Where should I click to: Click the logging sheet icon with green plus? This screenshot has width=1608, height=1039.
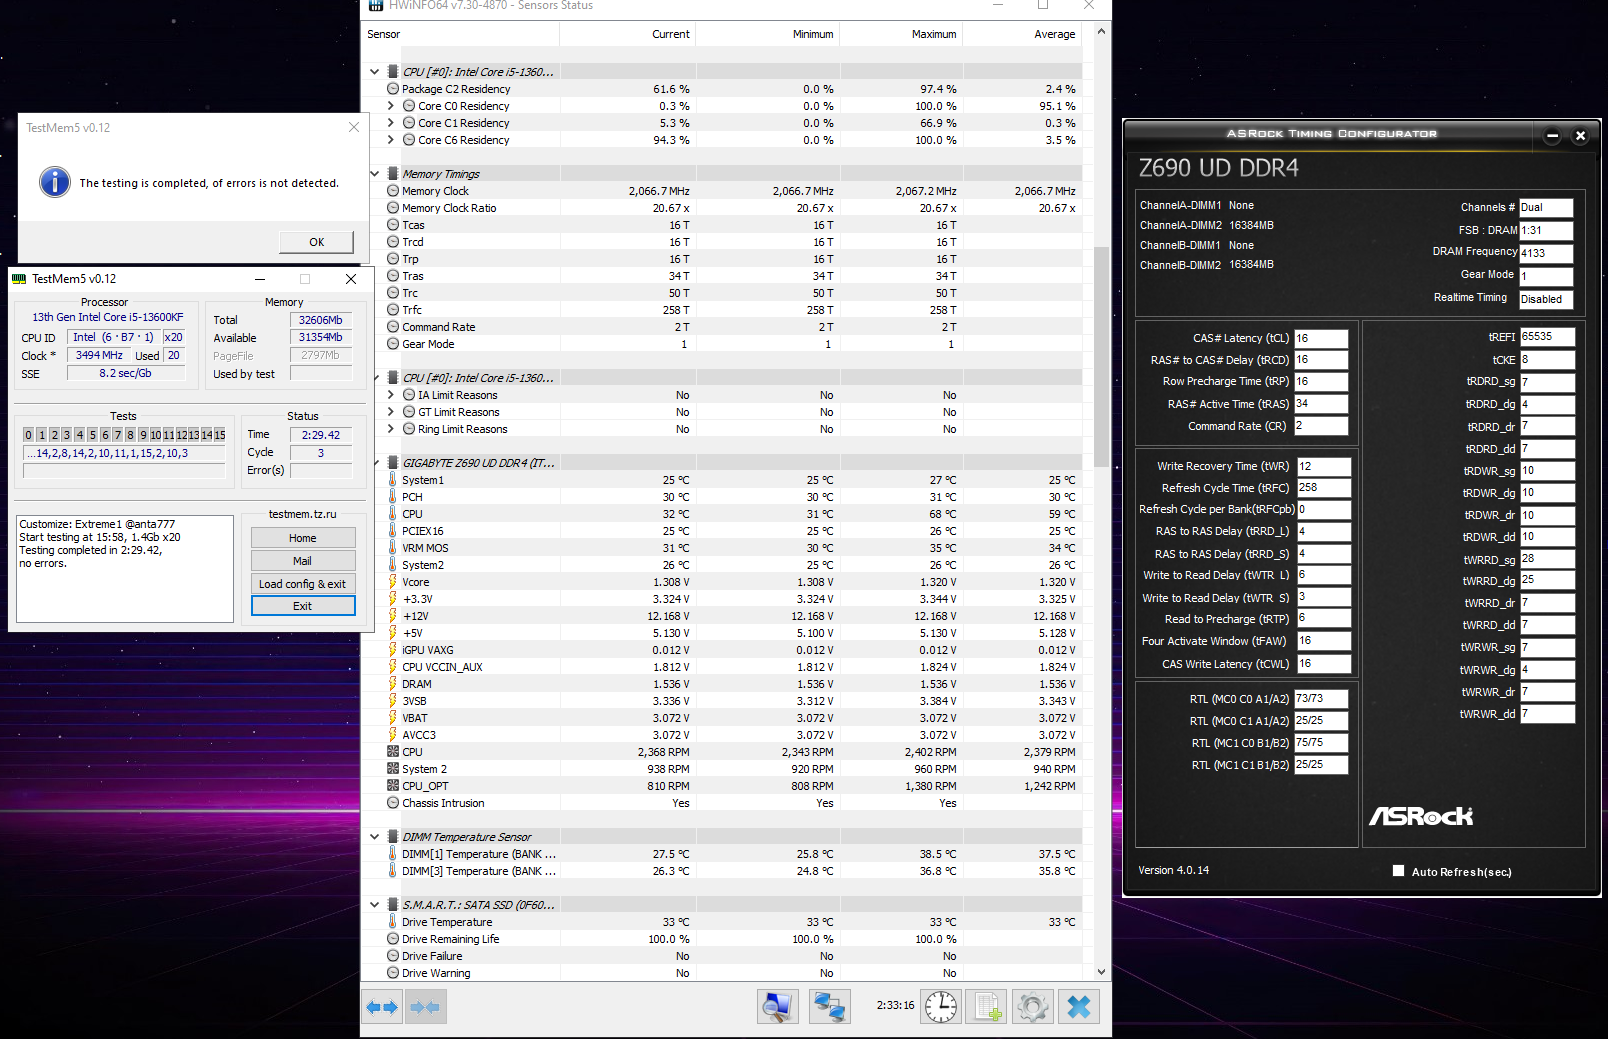click(x=987, y=1007)
